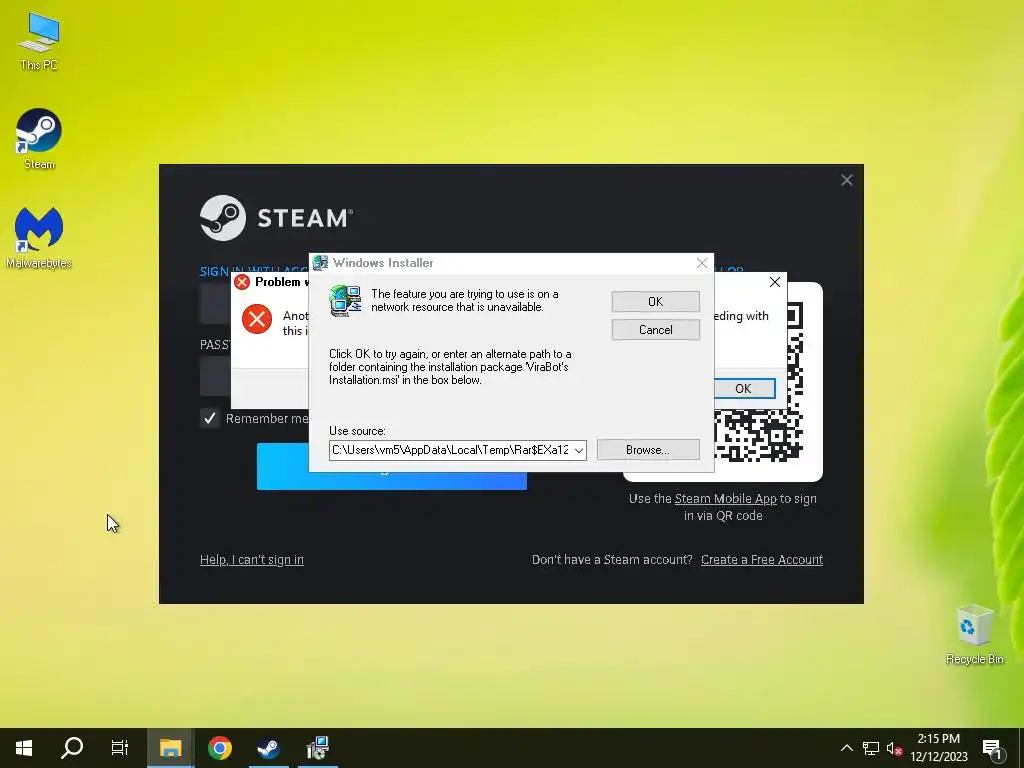This screenshot has width=1024, height=768.
Task: Click Cancel in the Windows Installer dialog
Action: (656, 330)
